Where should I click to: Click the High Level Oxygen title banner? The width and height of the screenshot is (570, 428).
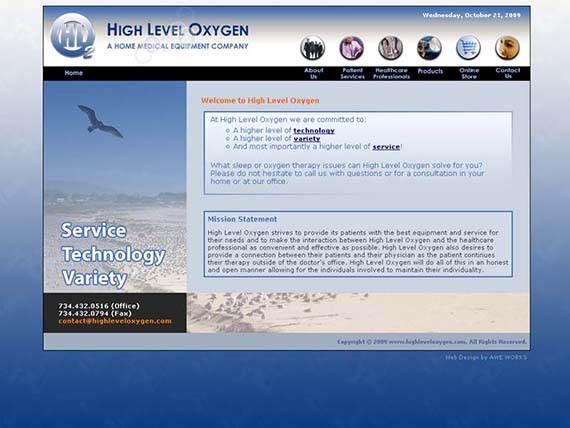click(178, 36)
